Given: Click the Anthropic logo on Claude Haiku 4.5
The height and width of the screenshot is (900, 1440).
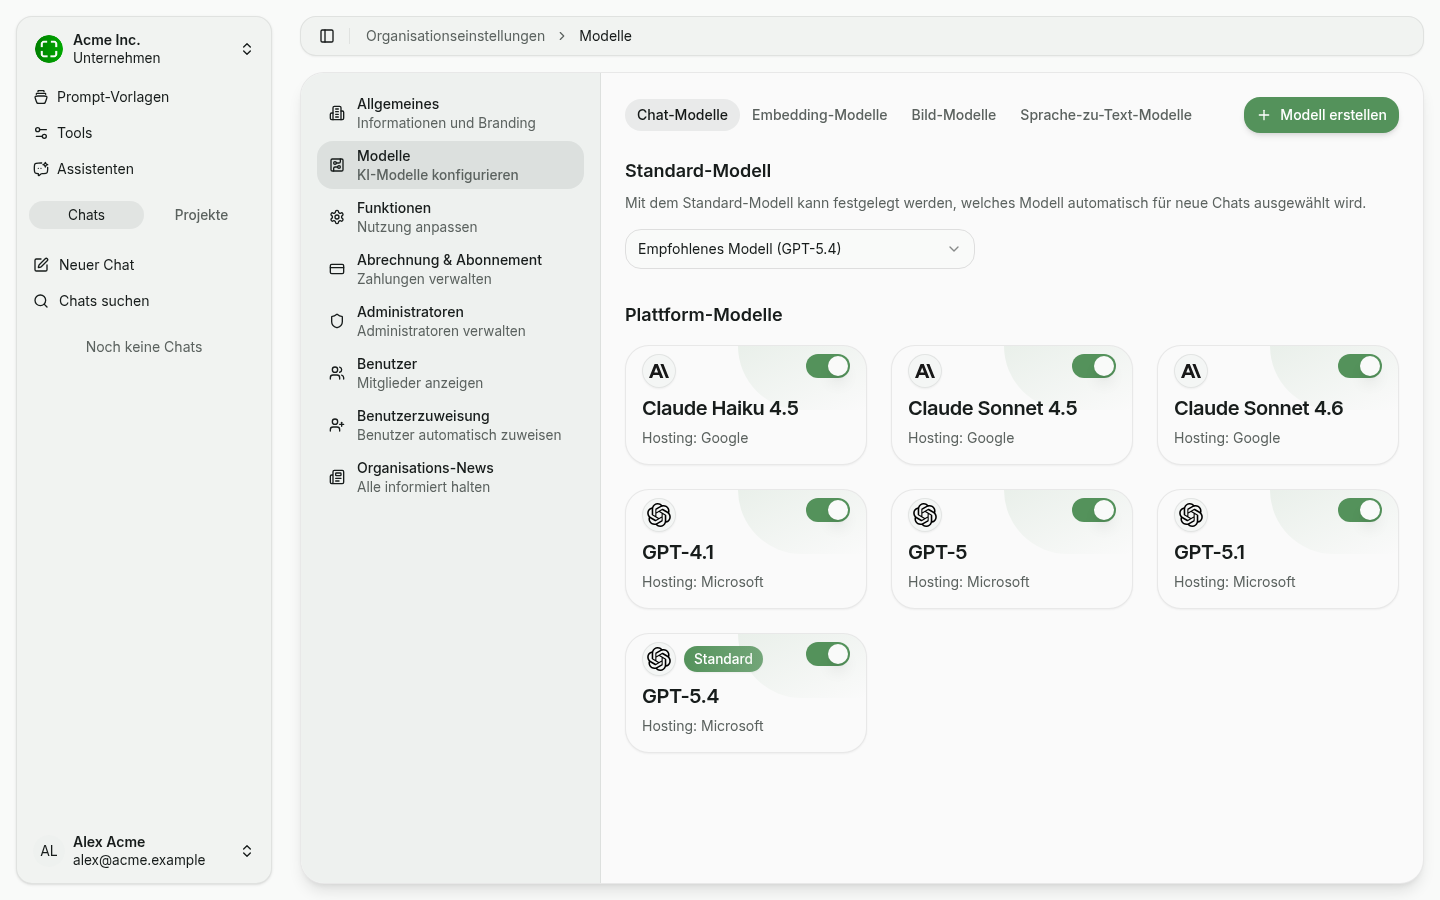Looking at the screenshot, I should coord(659,371).
